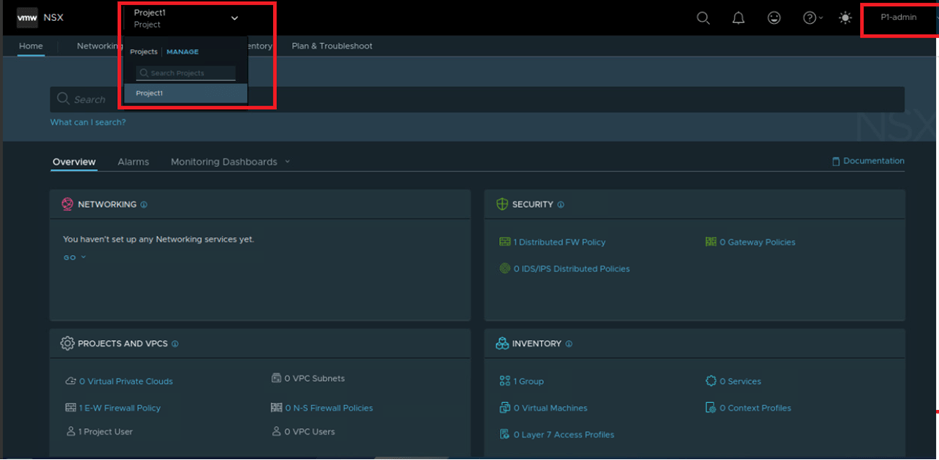Open the 1 Distributed FW Policy link
The width and height of the screenshot is (939, 460).
[559, 242]
